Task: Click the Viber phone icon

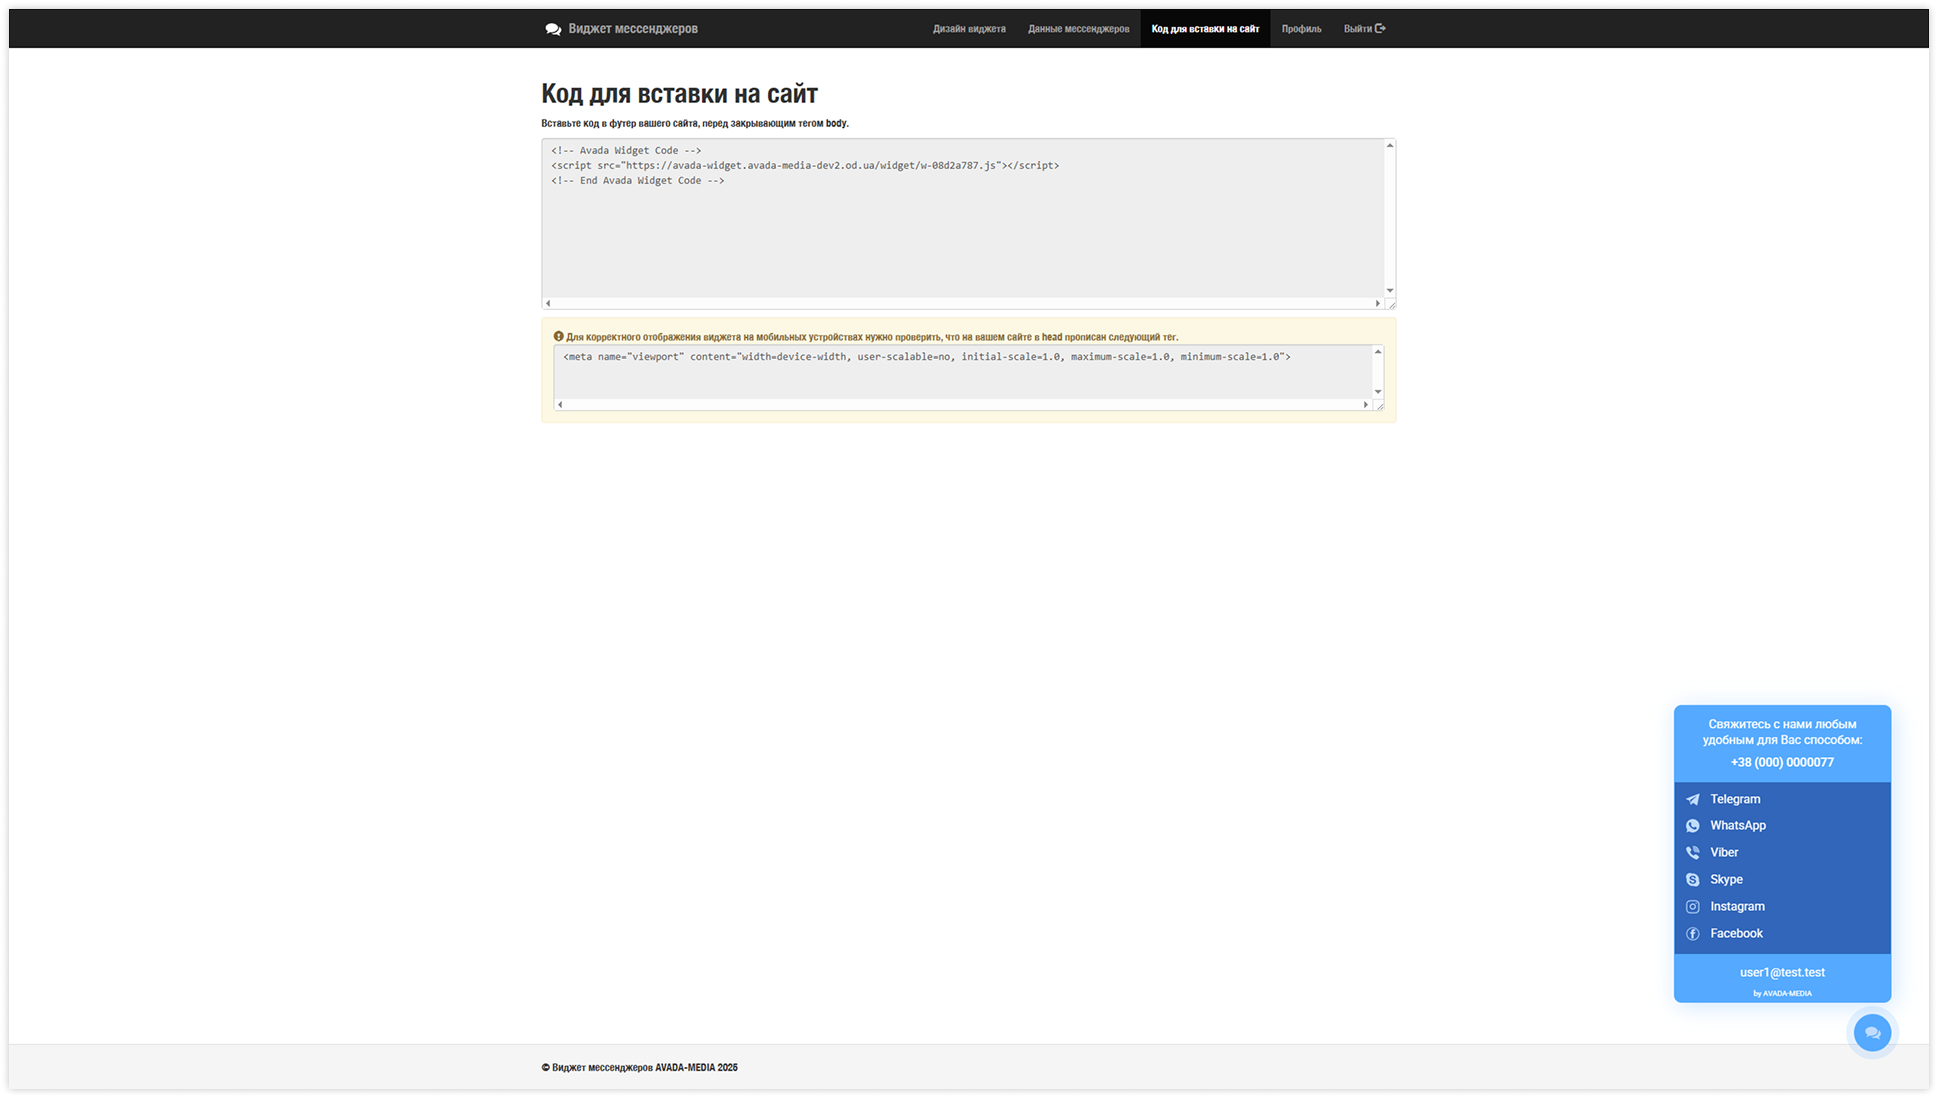Action: (x=1692, y=853)
